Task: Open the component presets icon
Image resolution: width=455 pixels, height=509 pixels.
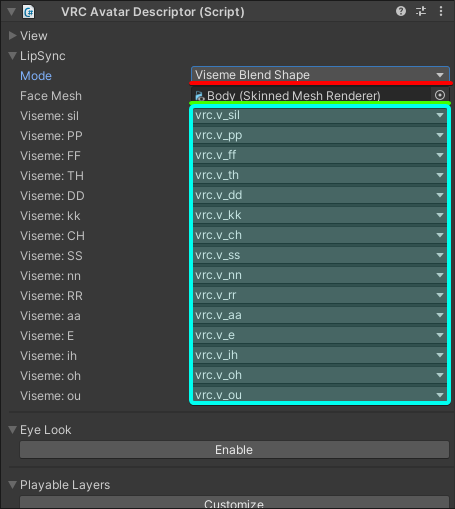Action: pos(421,11)
